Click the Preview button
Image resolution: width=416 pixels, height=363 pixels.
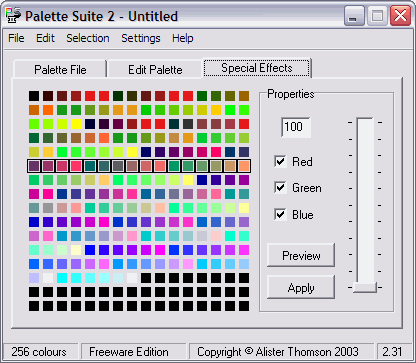pyautogui.click(x=301, y=255)
